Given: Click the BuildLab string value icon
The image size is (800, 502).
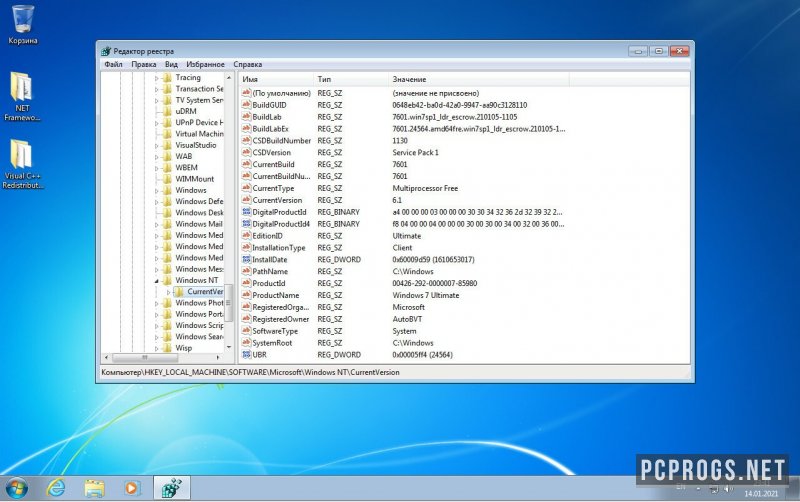Looking at the screenshot, I should click(246, 117).
